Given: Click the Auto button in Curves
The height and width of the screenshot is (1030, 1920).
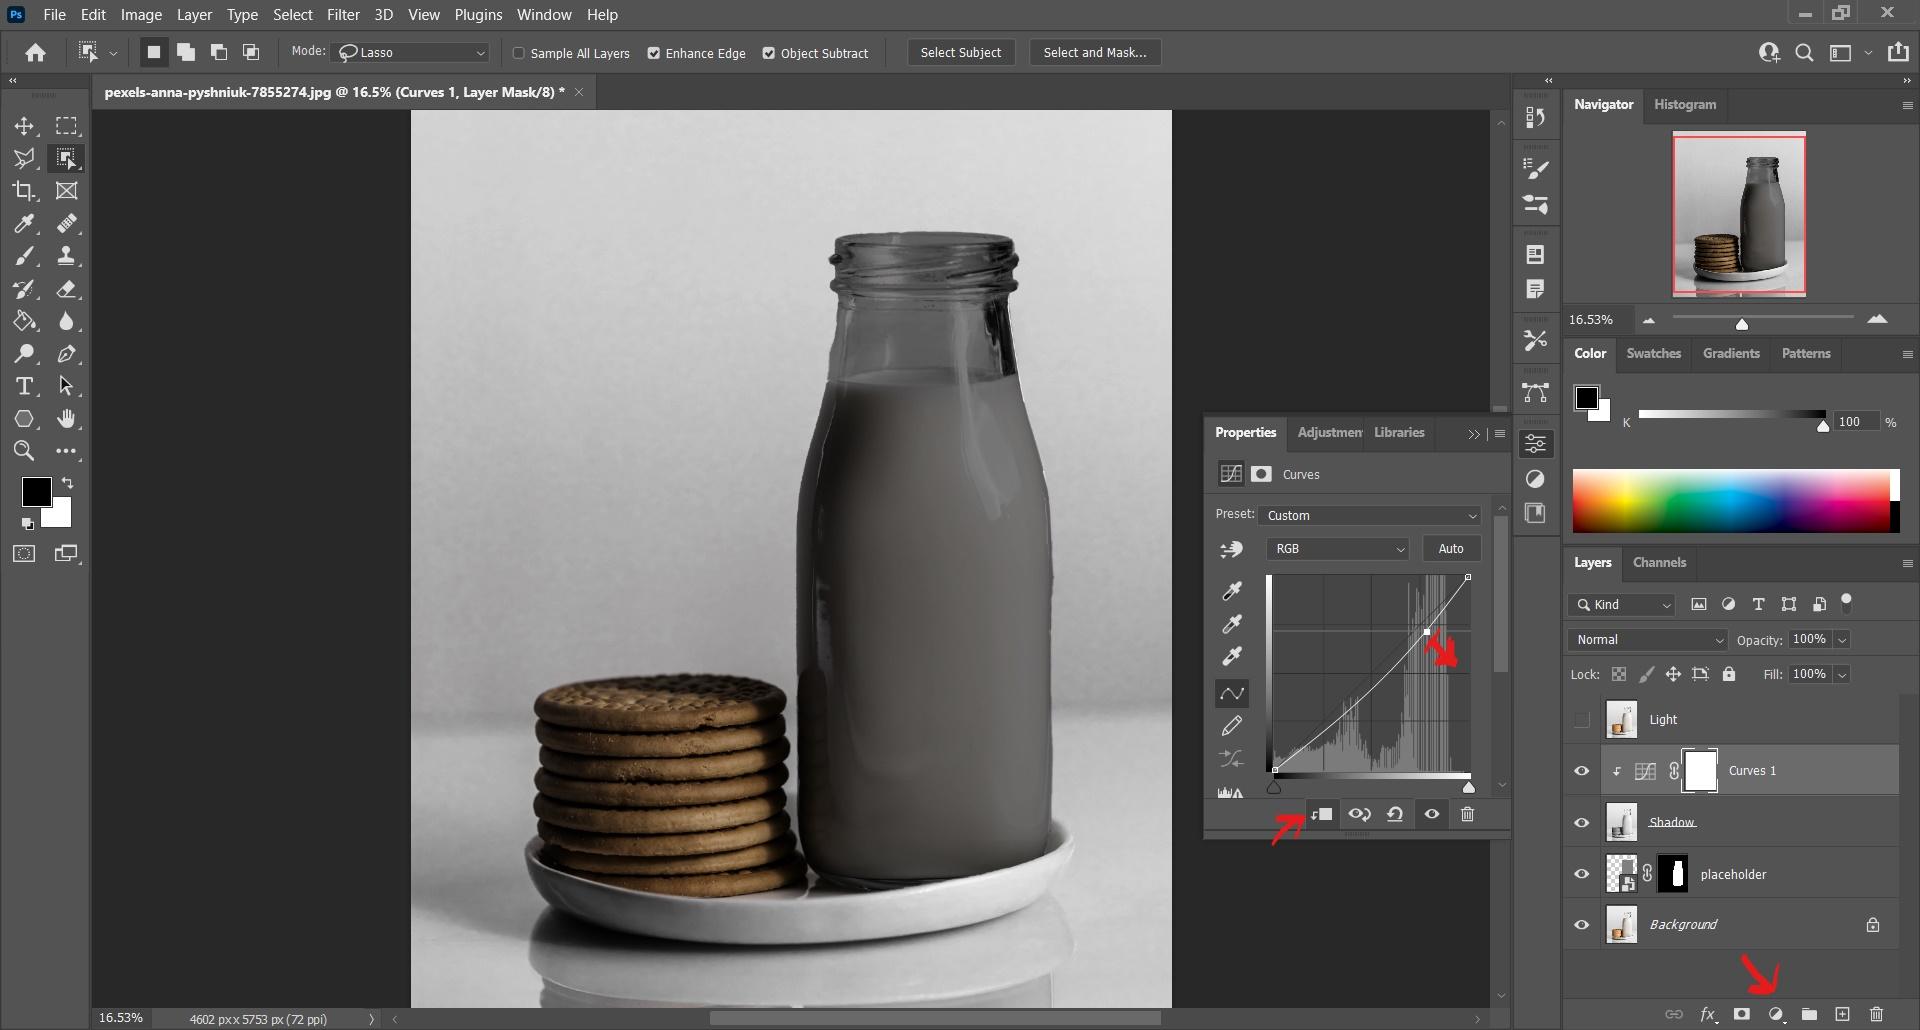Looking at the screenshot, I should coord(1451,548).
